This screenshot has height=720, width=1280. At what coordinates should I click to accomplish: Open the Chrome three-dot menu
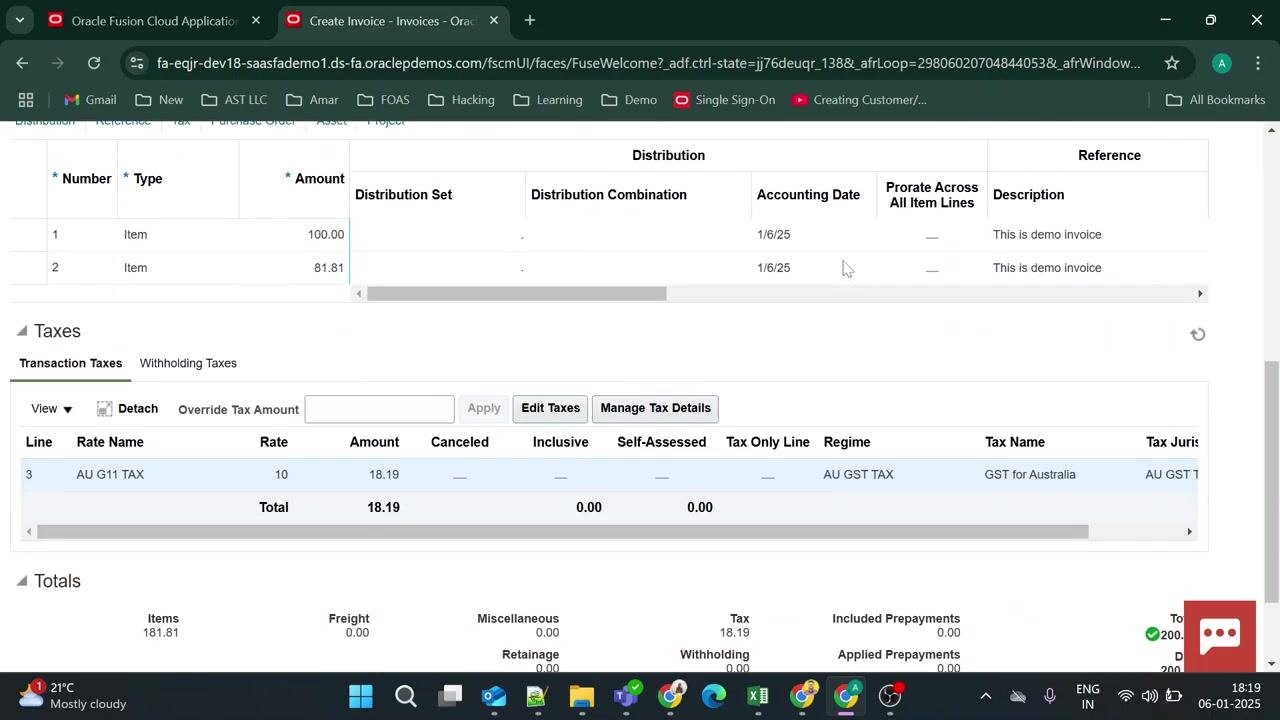coord(1257,63)
